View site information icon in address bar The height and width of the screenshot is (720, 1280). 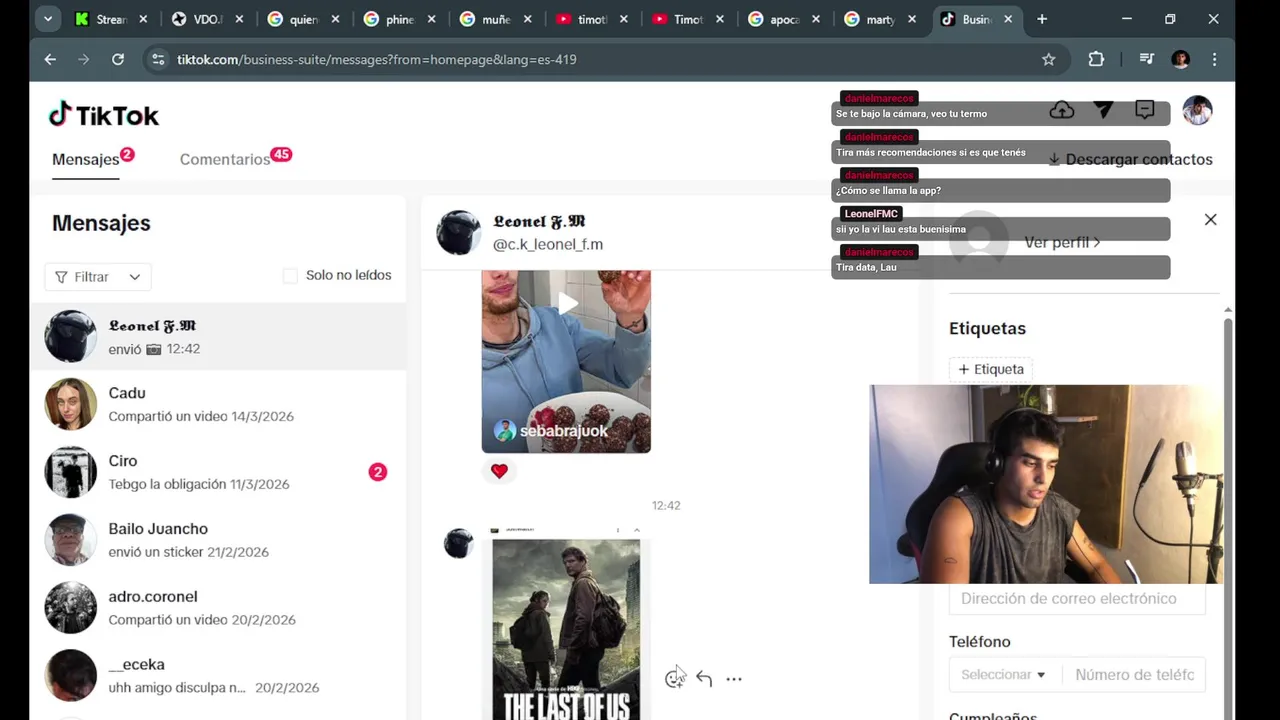point(158,59)
